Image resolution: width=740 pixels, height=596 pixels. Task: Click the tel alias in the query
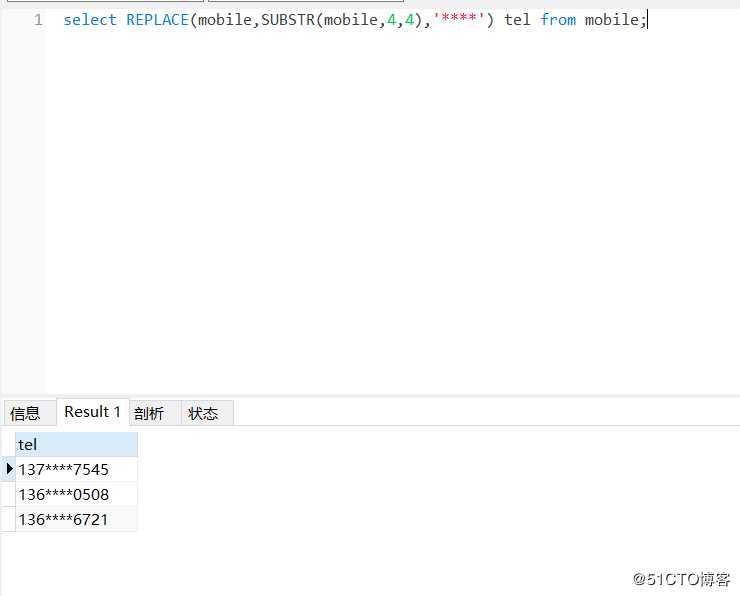tap(517, 20)
